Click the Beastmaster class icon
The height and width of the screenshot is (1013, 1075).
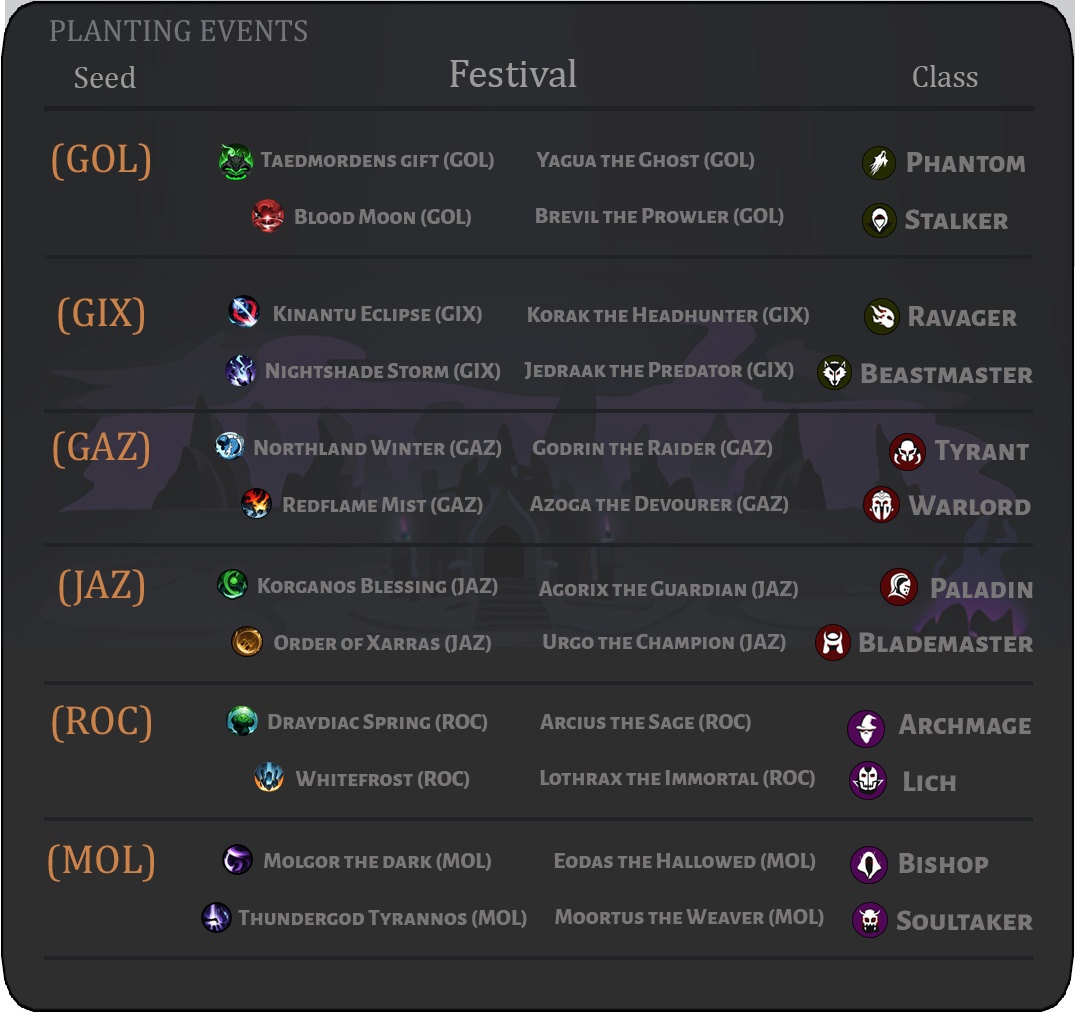834,373
